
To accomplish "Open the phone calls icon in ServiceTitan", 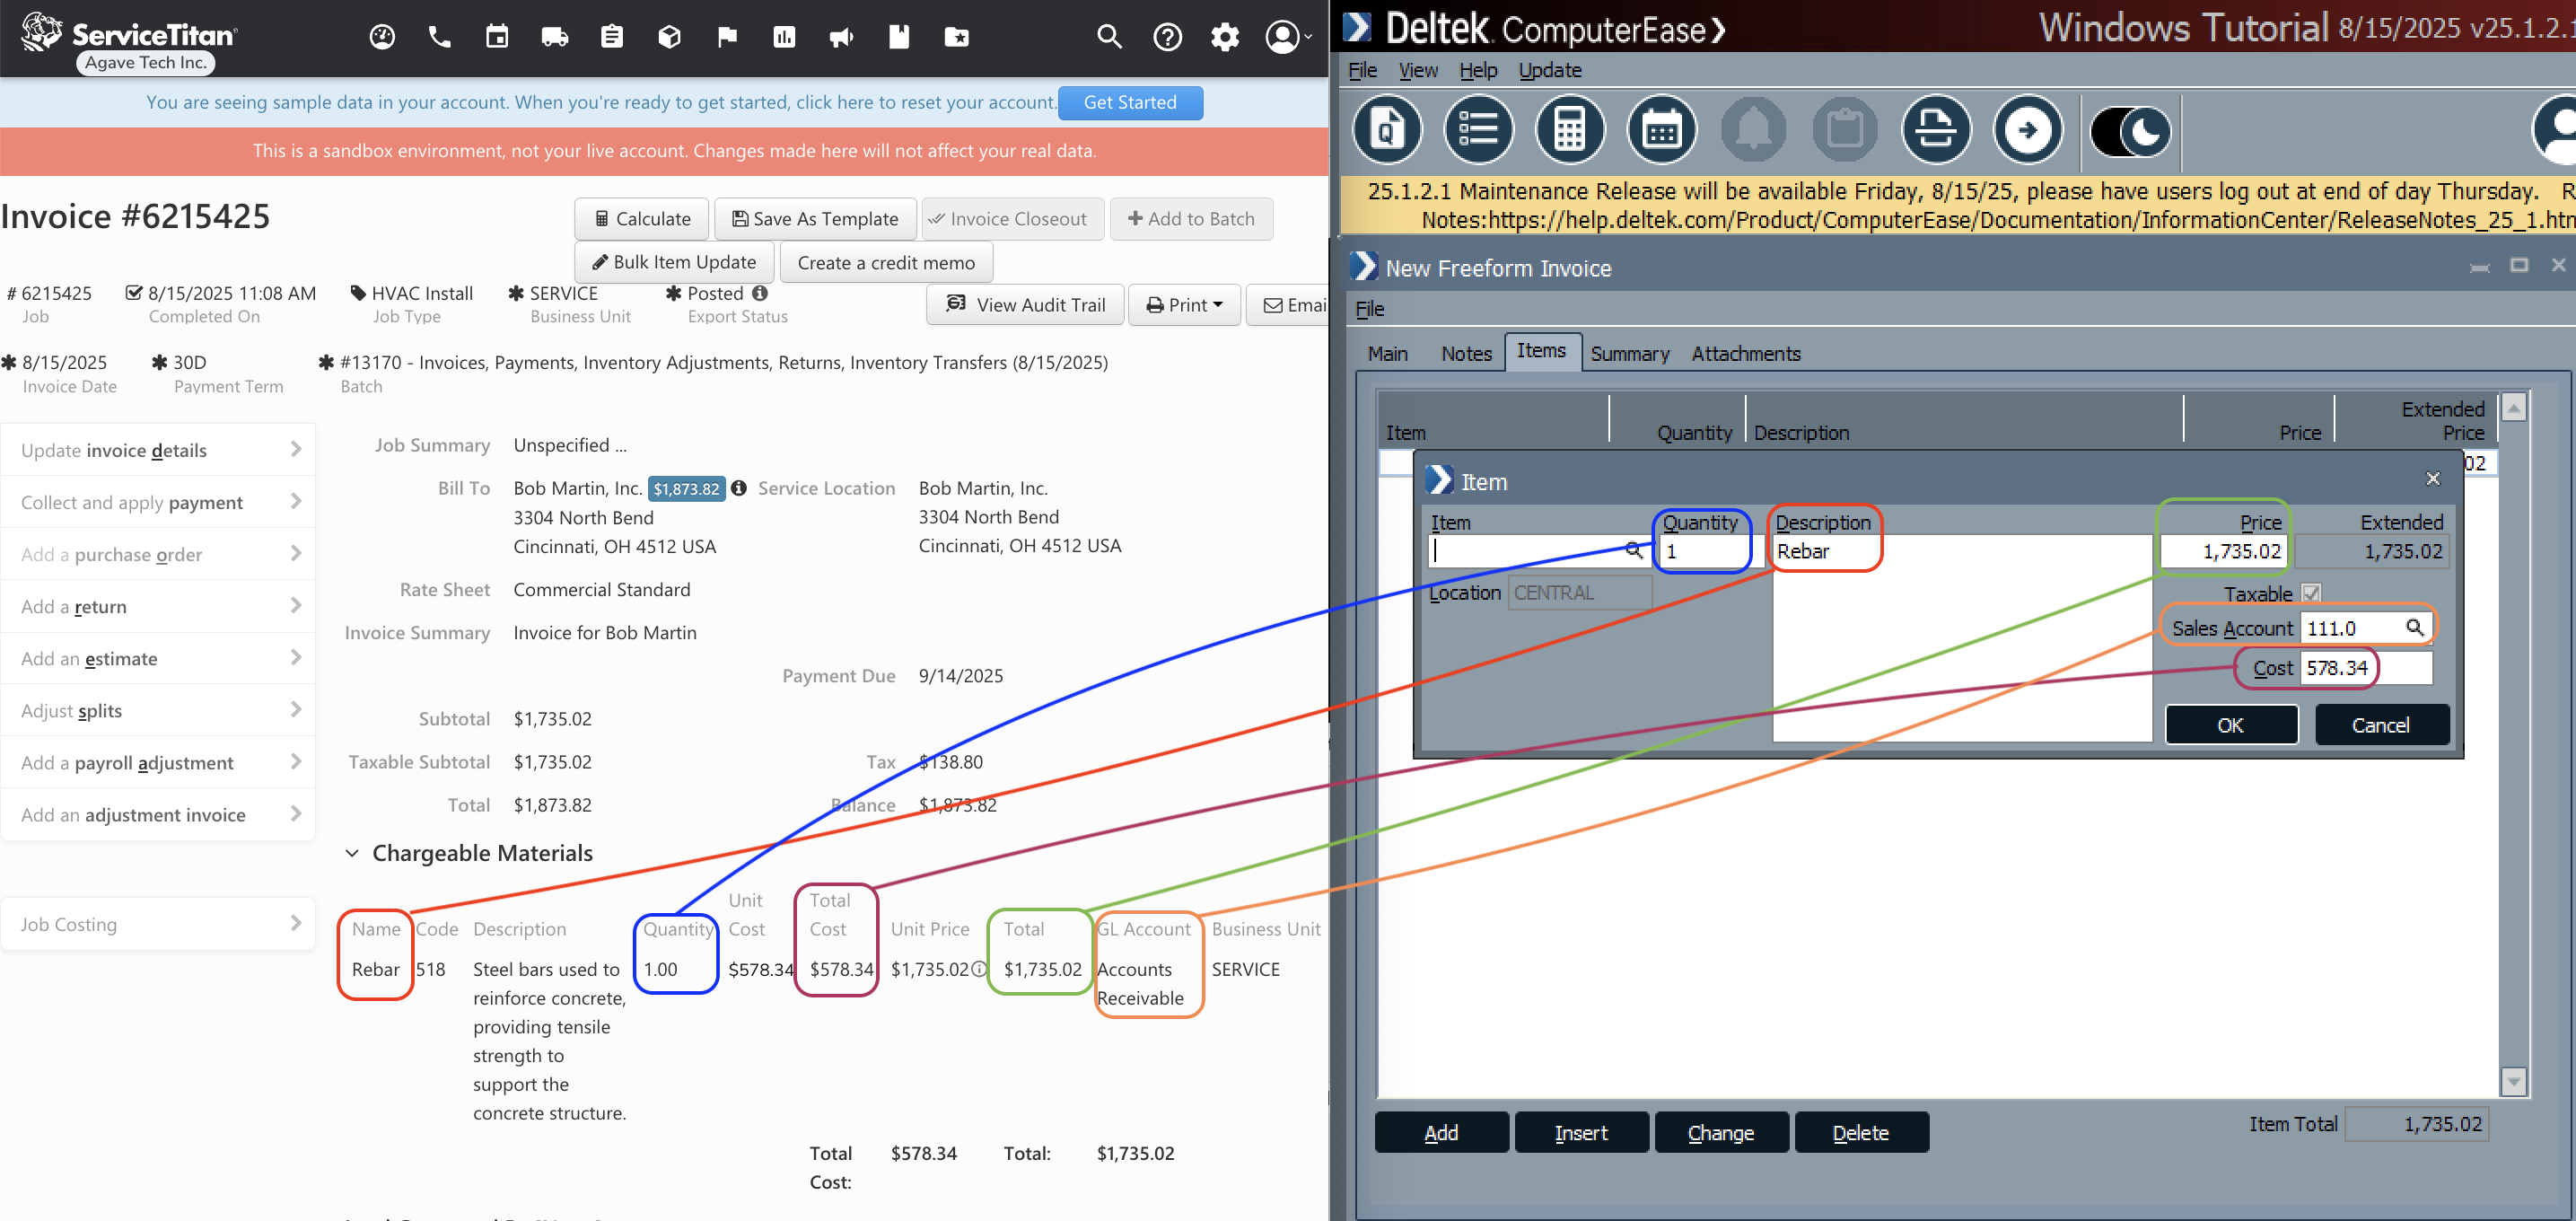I will [x=439, y=37].
